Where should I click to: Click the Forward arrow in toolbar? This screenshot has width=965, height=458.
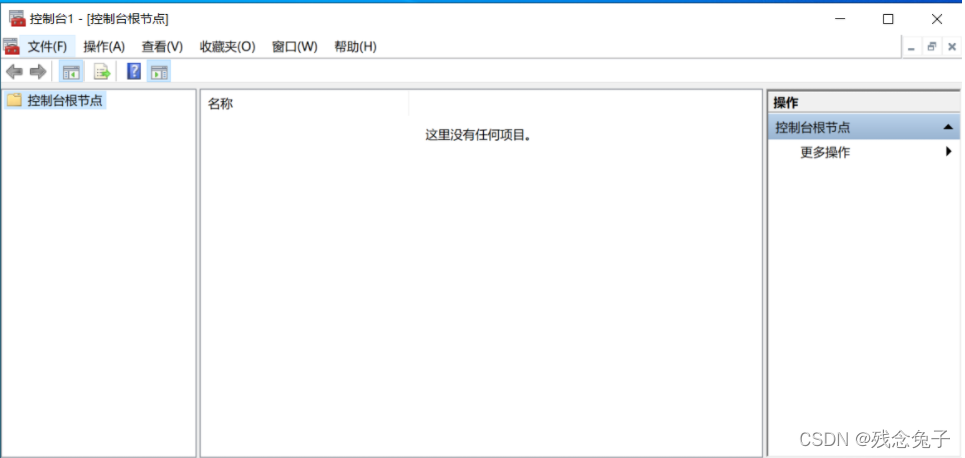(38, 72)
